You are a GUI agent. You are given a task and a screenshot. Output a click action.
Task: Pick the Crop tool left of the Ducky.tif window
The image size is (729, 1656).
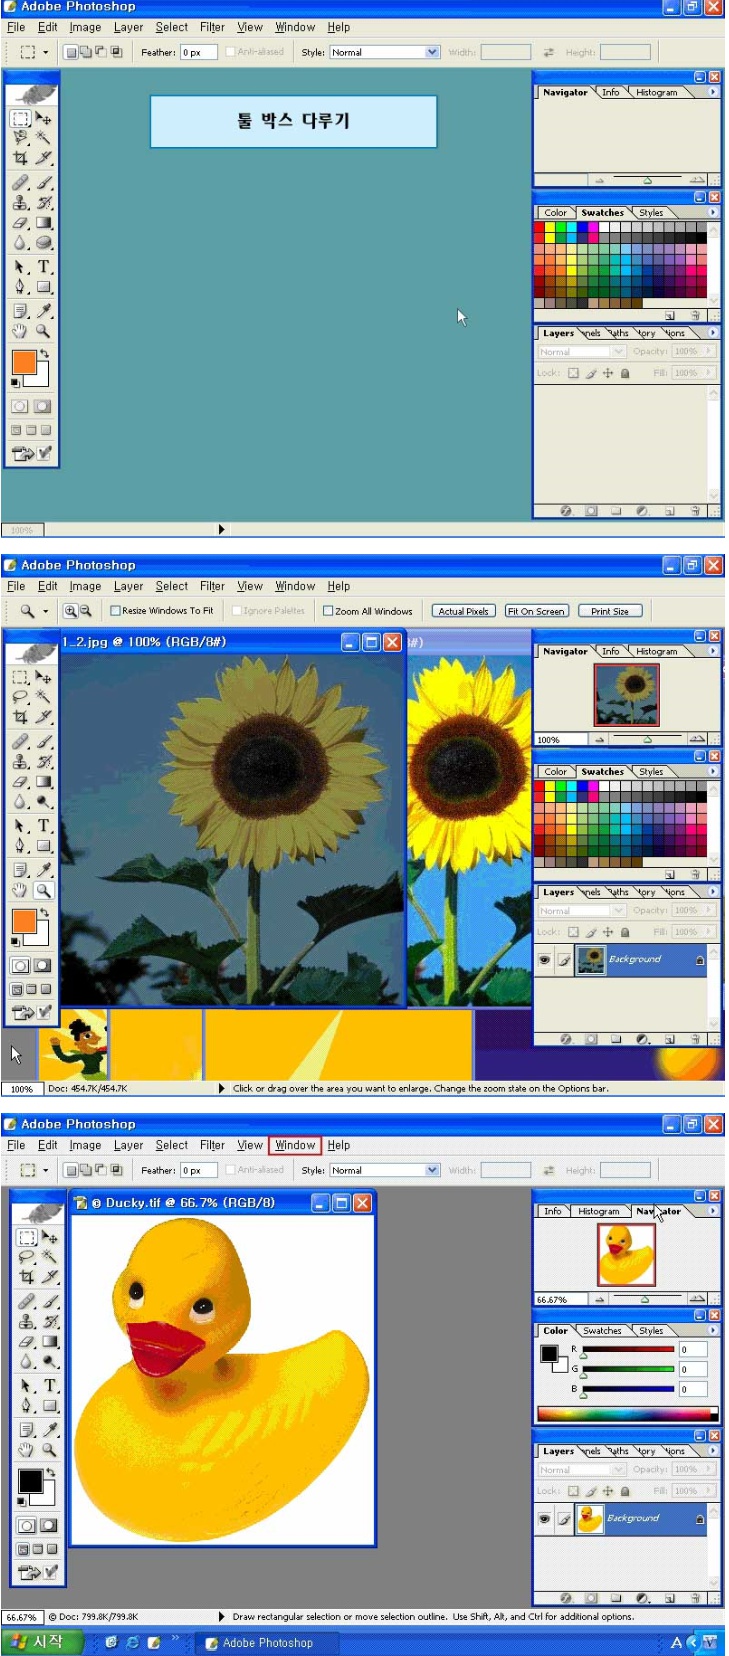pos(26,1277)
